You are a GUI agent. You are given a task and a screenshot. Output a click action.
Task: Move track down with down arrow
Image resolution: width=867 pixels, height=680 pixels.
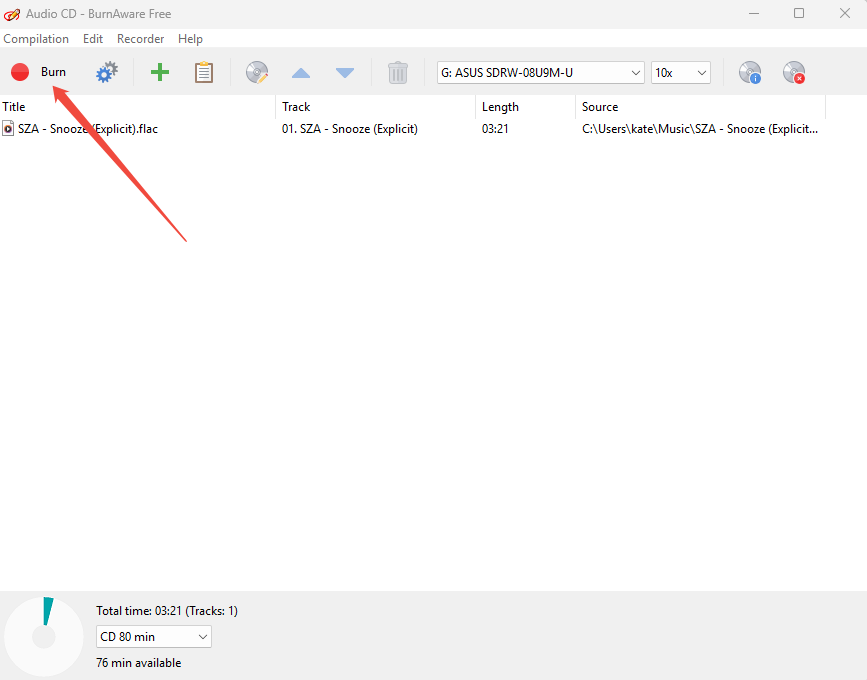pyautogui.click(x=345, y=73)
